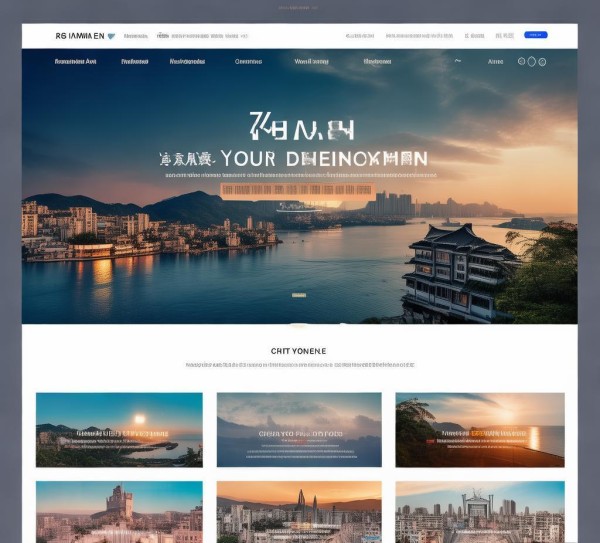Screen dimensions: 600x543
Task: Open the misty mountain card in the top center
Action: coord(299,429)
